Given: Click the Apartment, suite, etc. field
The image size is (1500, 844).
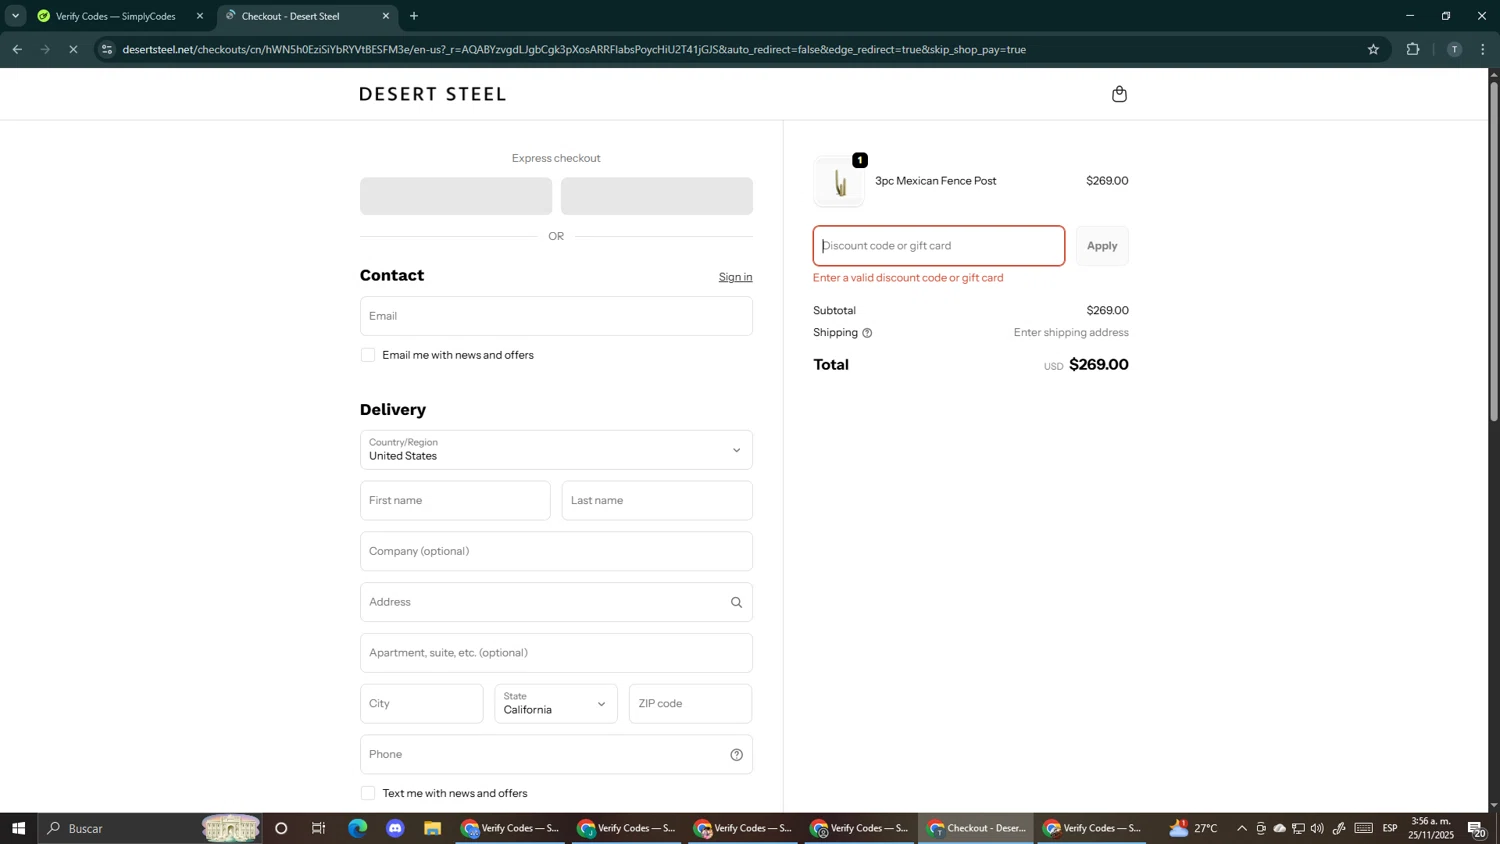Looking at the screenshot, I should pos(556,653).
